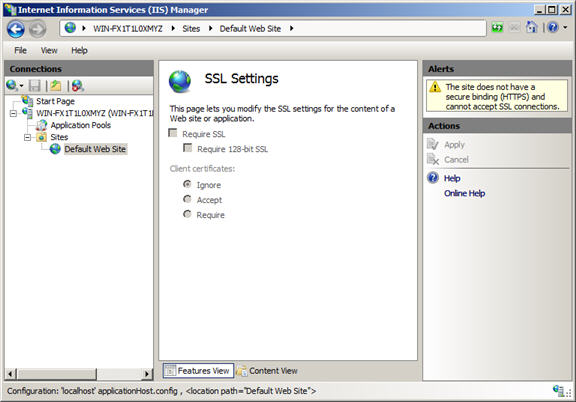The image size is (576, 402).
Task: Select Default Web Site in the Connections tree
Action: pyautogui.click(x=95, y=149)
